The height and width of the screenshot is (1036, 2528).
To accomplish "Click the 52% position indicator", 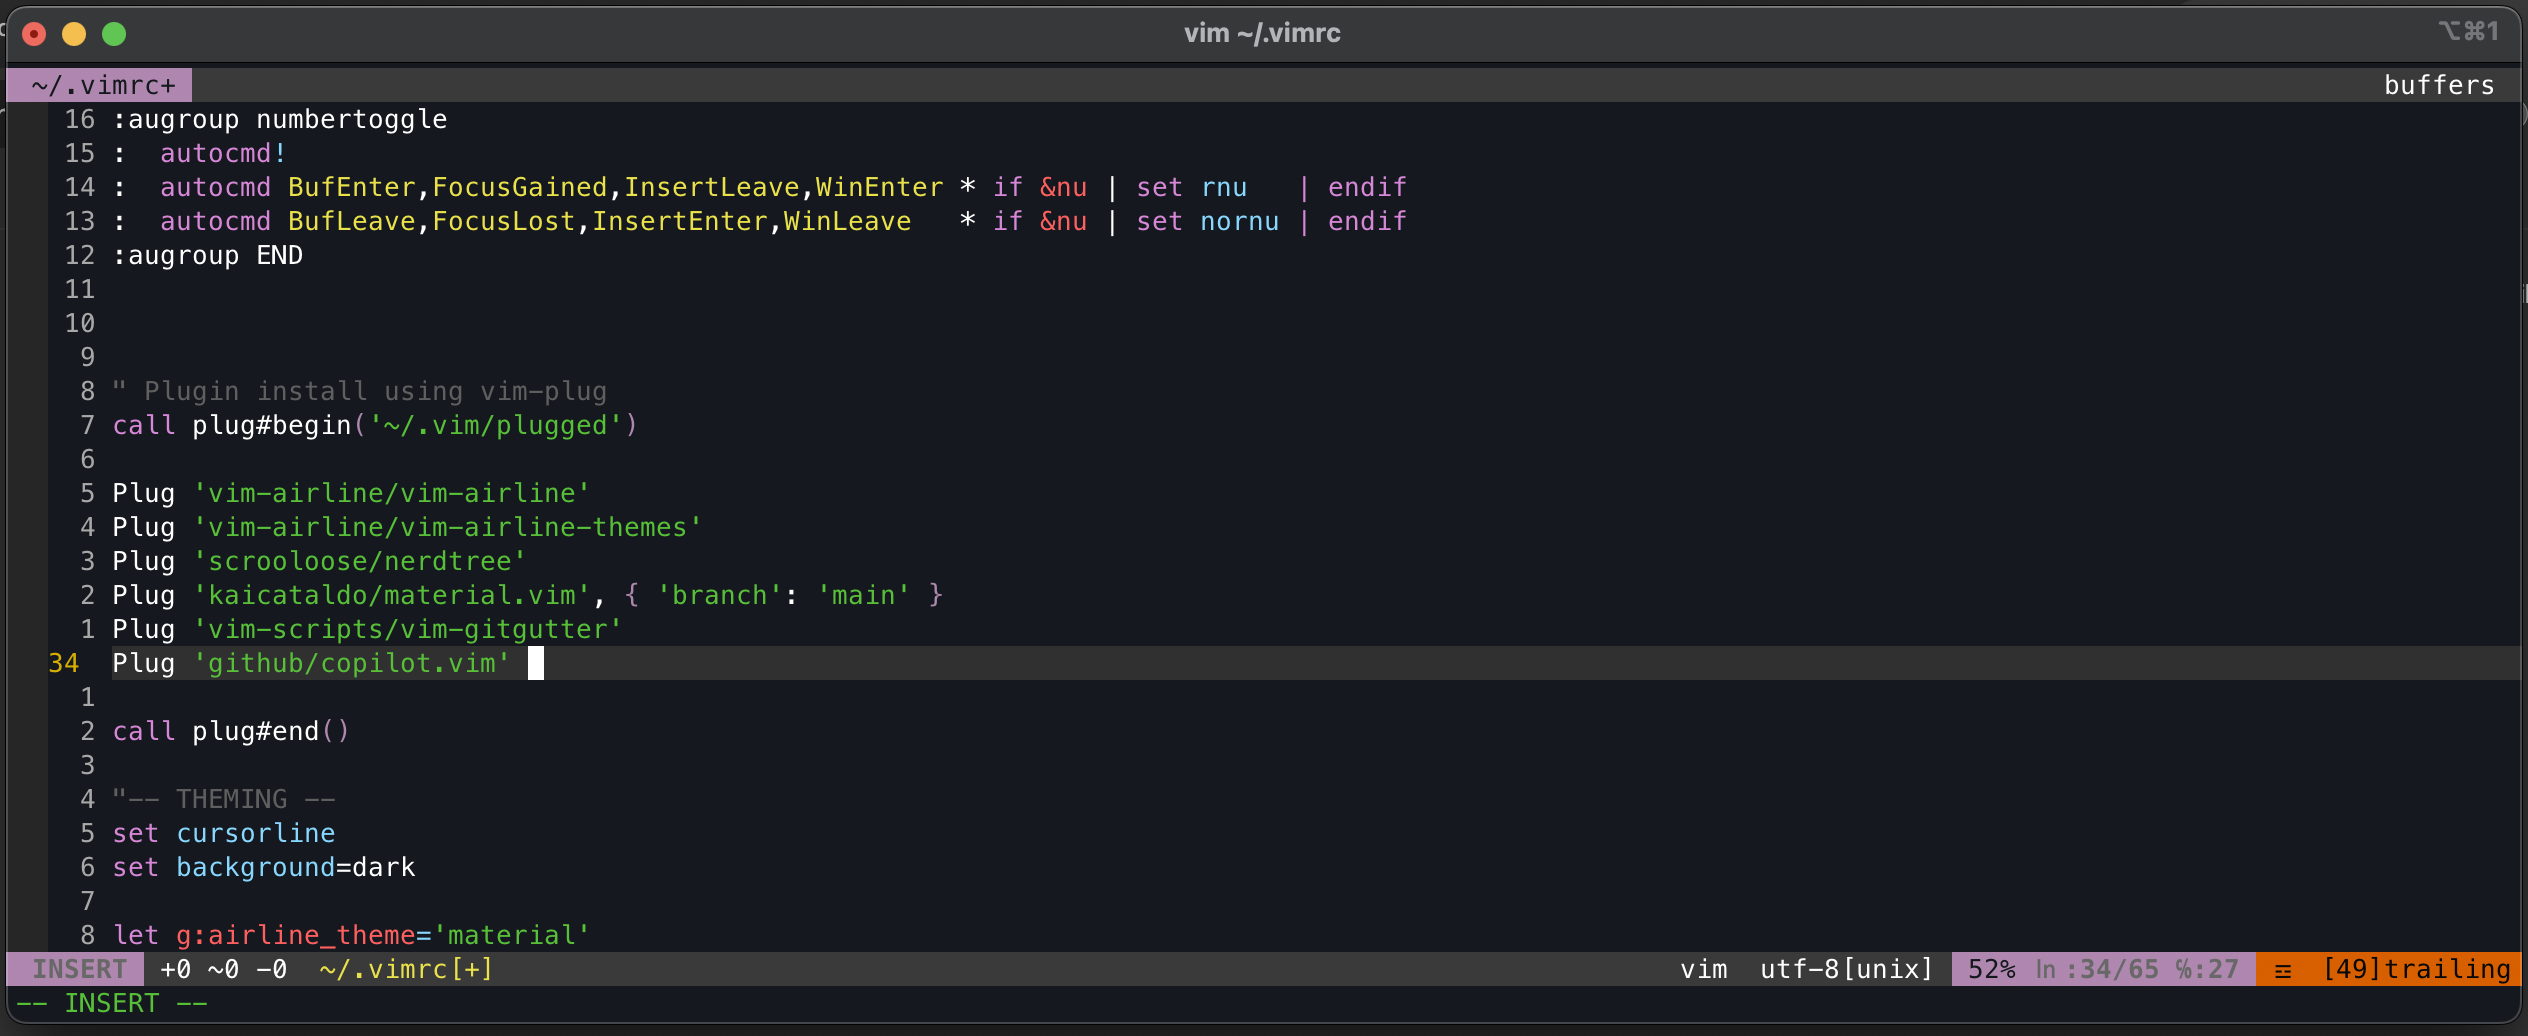I will pos(1990,969).
